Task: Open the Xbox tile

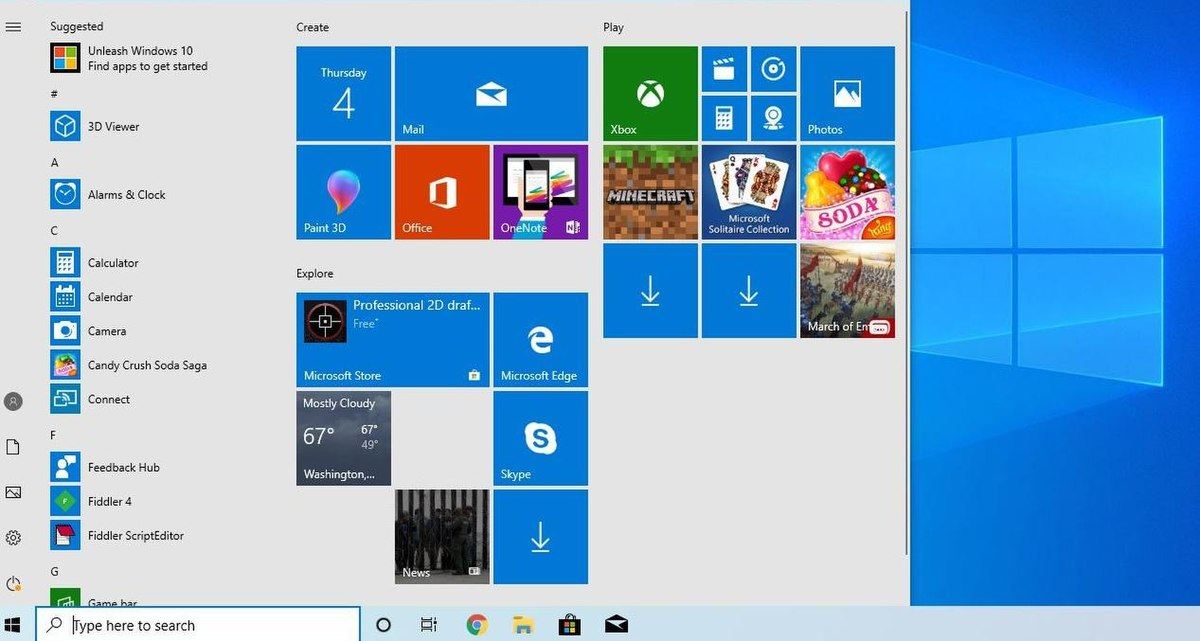Action: click(650, 93)
